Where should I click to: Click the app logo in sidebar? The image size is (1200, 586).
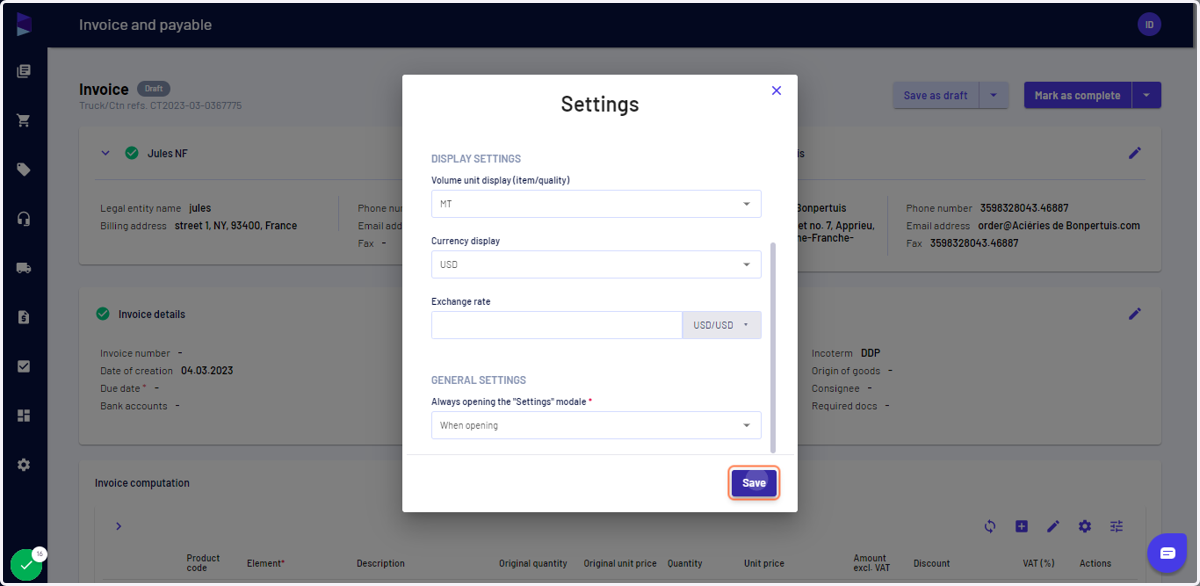pyautogui.click(x=24, y=24)
